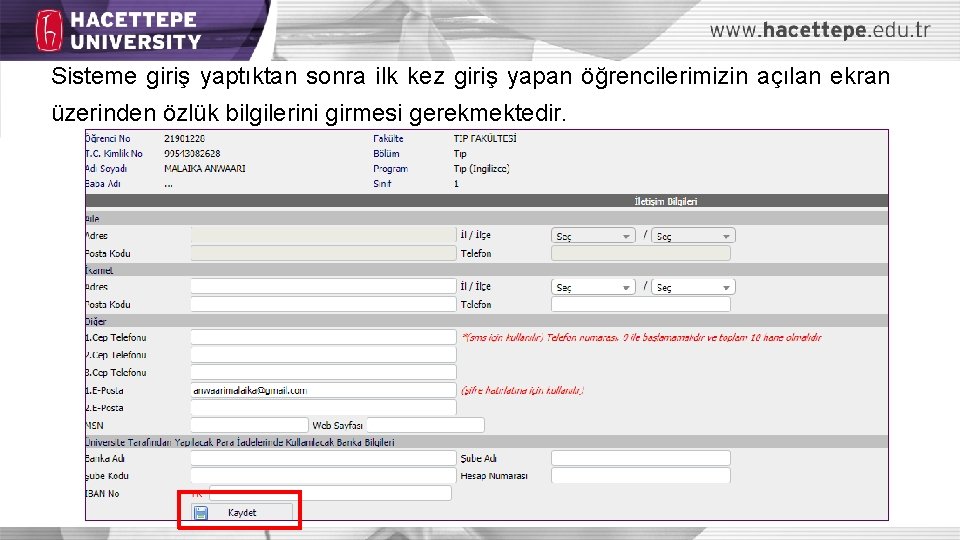
Task: Click the İkamet Posta Kodu field
Action: pos(323,304)
